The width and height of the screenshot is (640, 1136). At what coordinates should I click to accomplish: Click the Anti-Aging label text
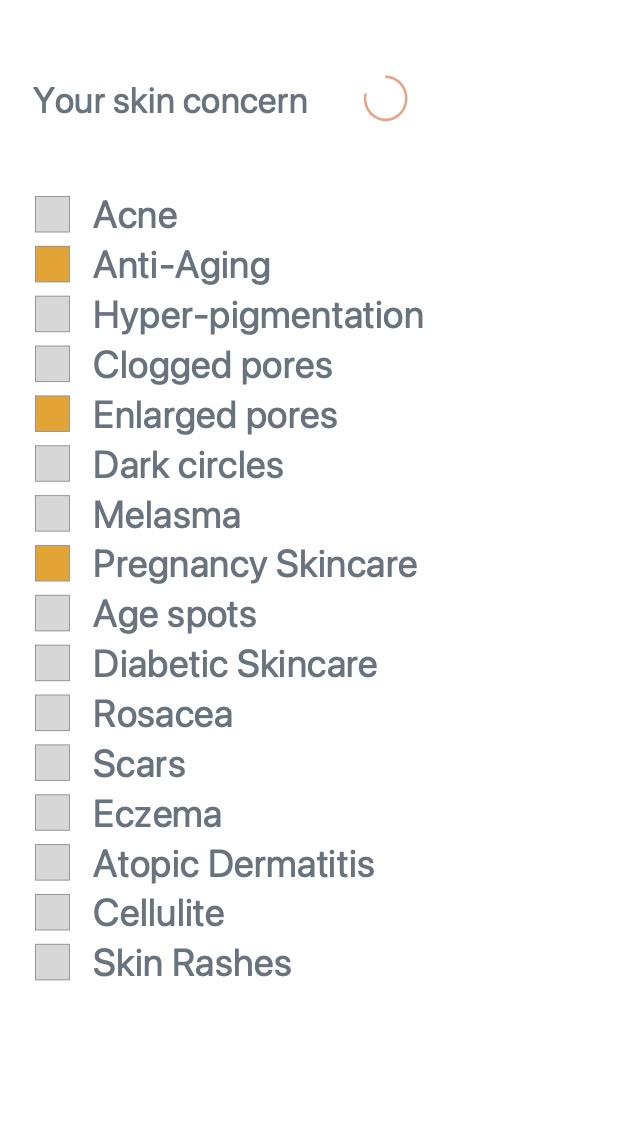click(182, 266)
